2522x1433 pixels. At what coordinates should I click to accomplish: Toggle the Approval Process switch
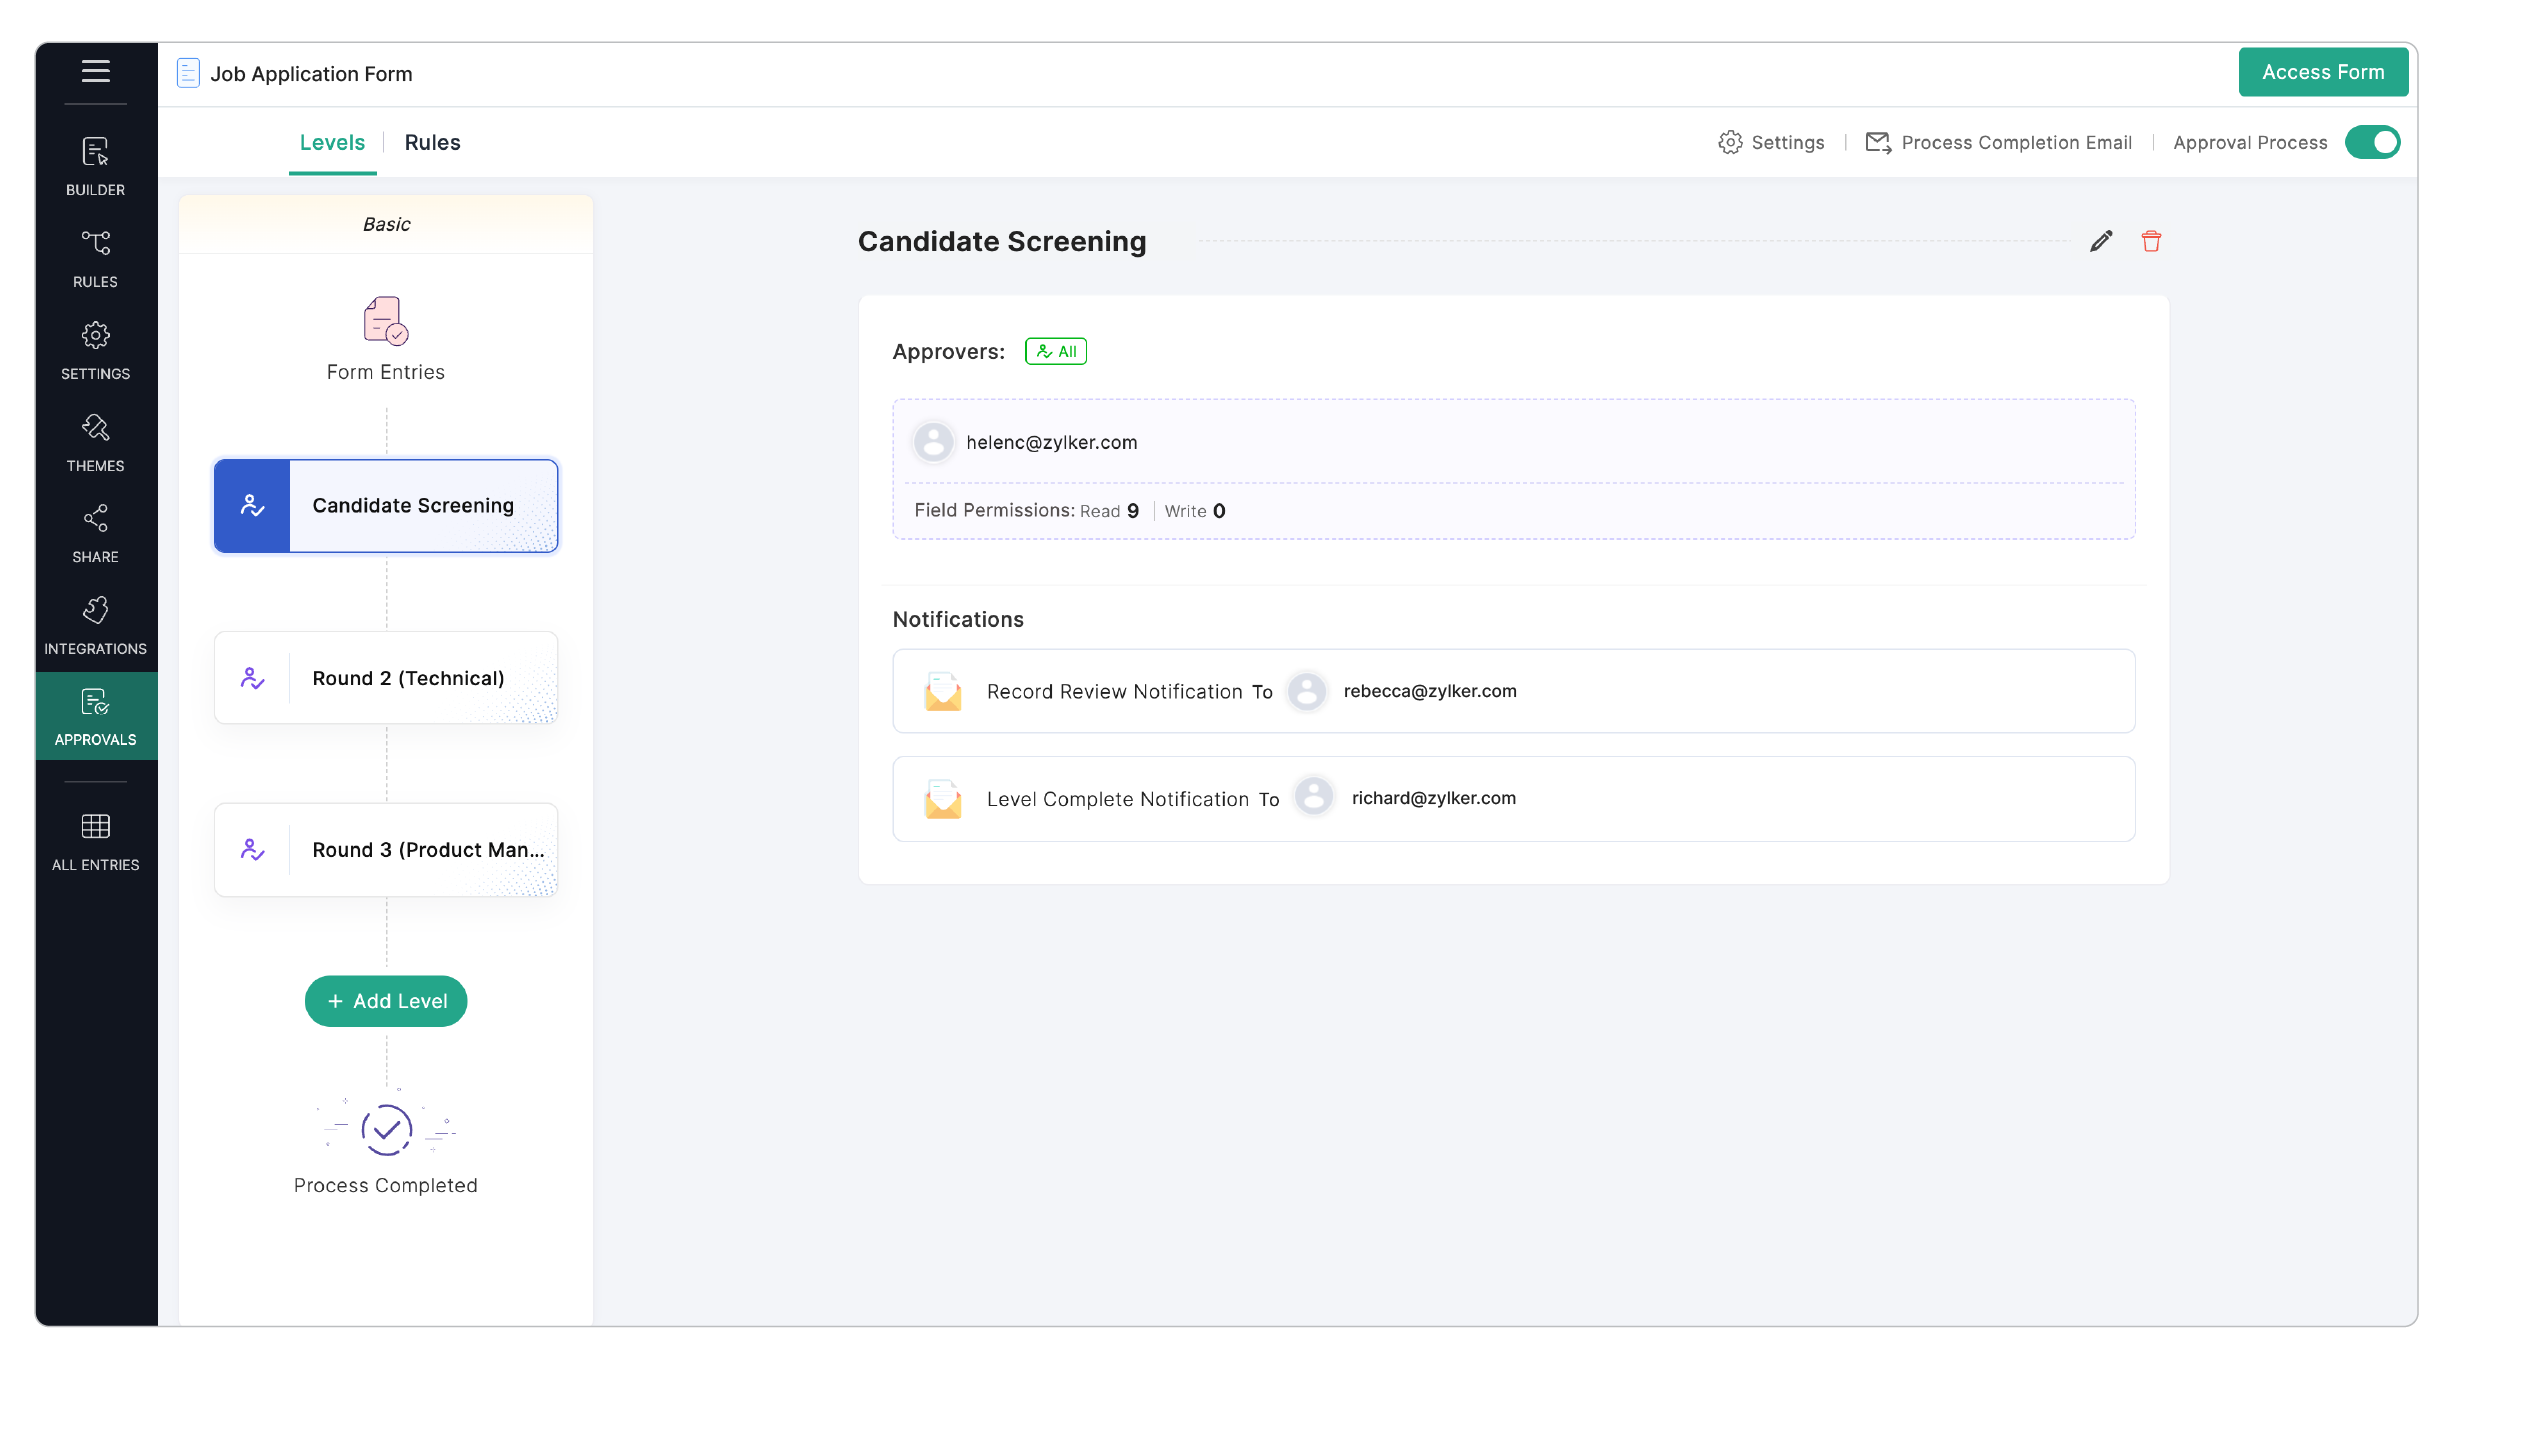coord(2372,142)
